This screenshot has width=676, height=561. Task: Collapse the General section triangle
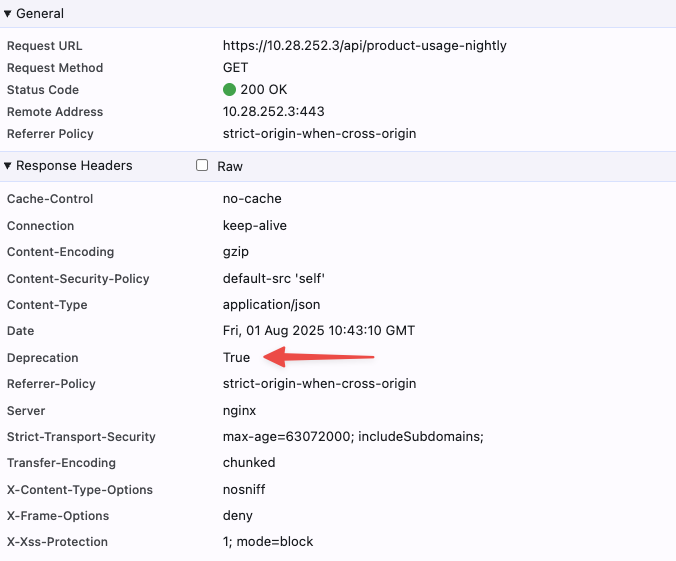[x=8, y=14]
